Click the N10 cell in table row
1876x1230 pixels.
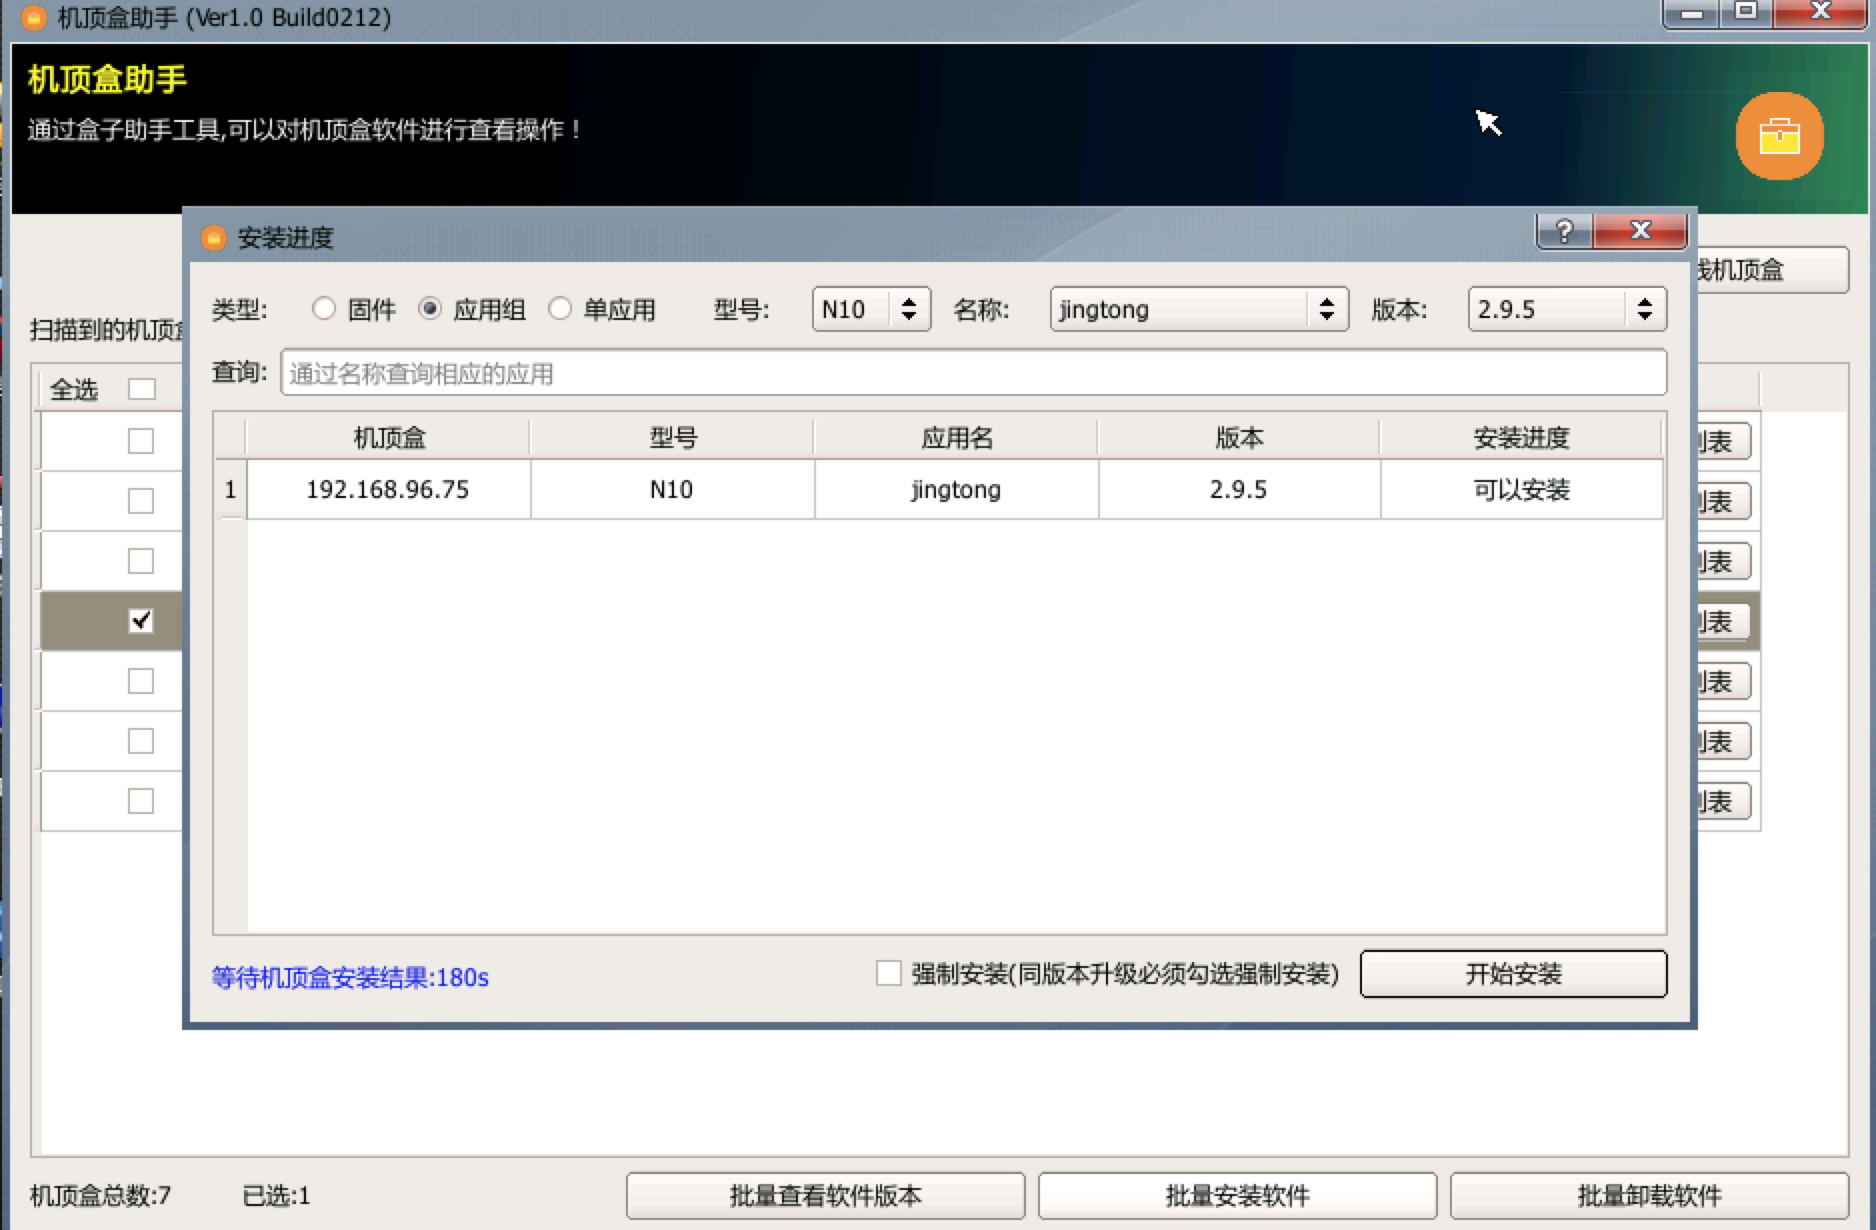[x=672, y=489]
